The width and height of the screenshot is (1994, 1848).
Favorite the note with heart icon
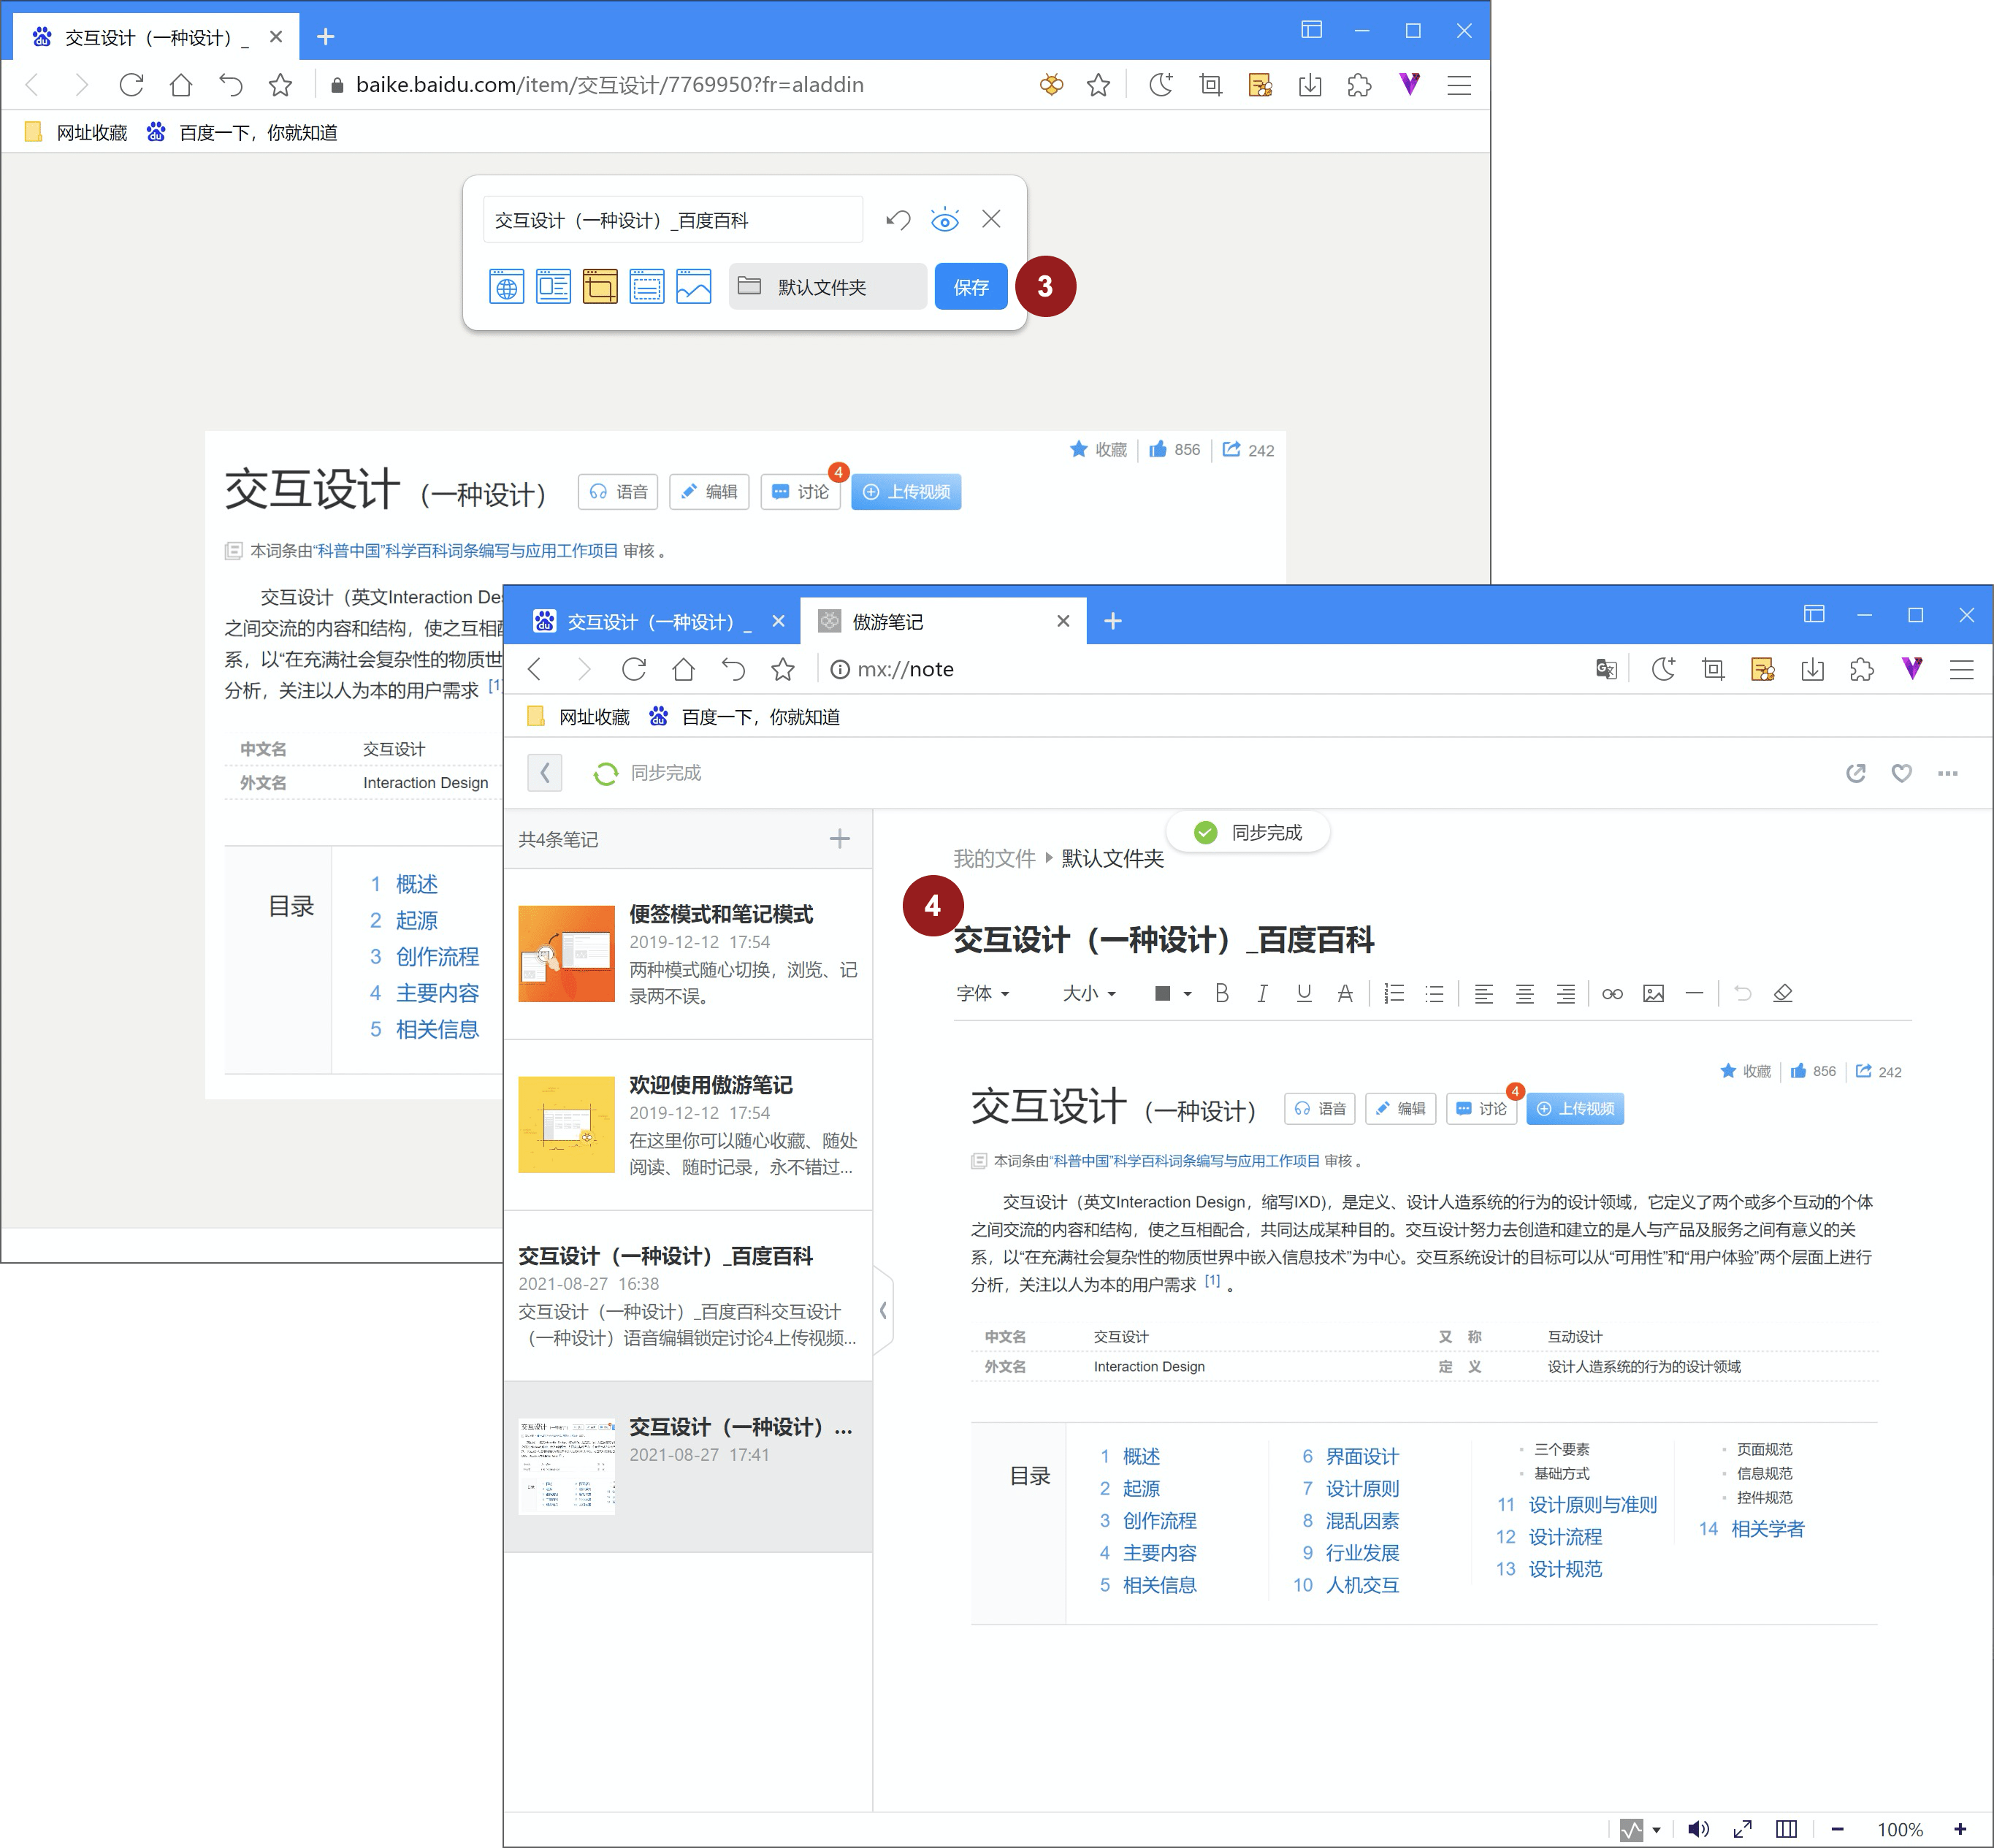tap(1902, 773)
